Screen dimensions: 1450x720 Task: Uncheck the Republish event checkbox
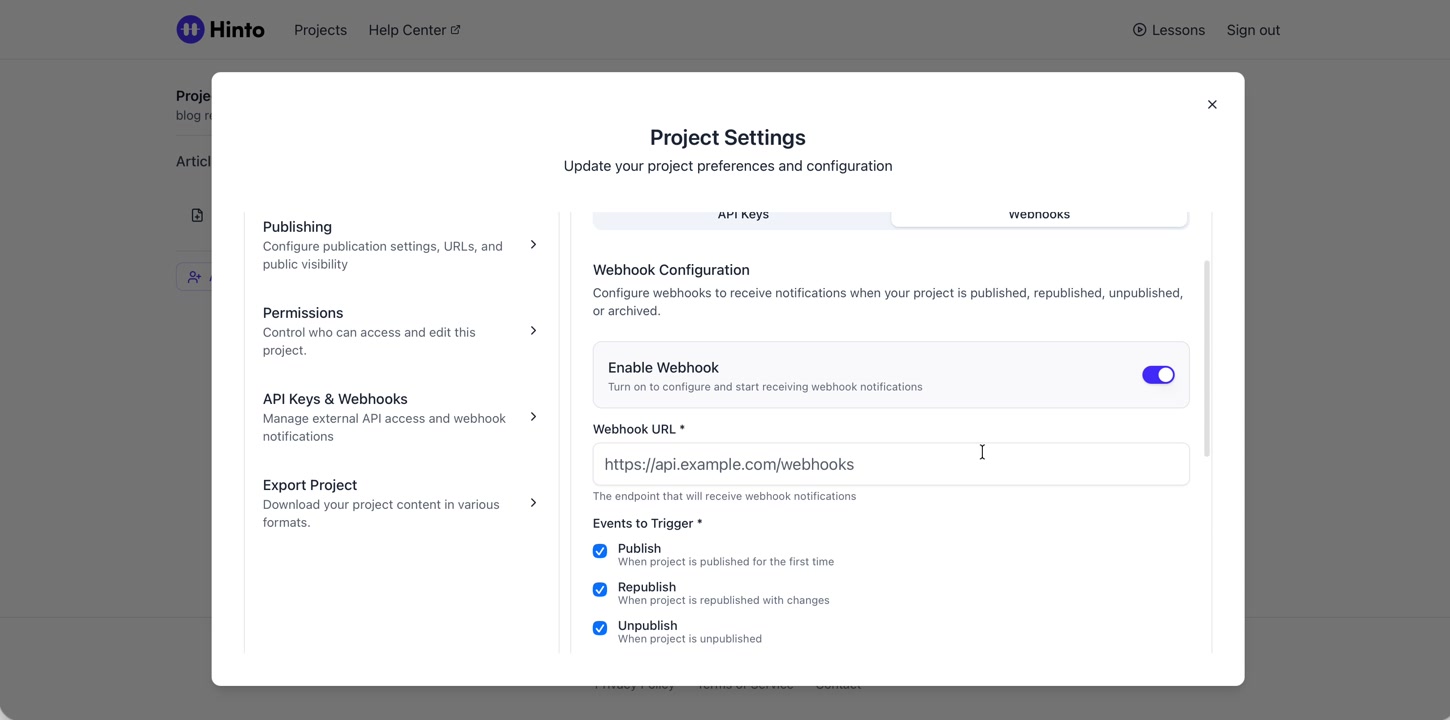(600, 590)
